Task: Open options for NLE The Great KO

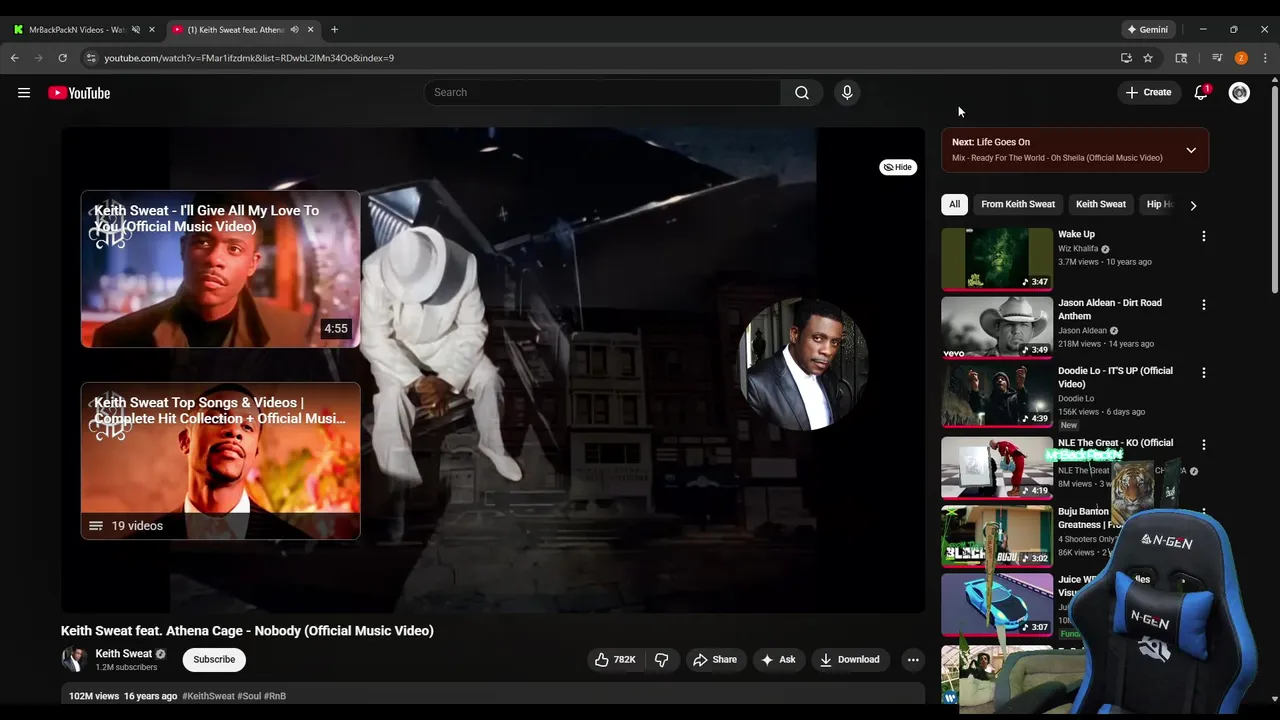Action: tap(1204, 445)
